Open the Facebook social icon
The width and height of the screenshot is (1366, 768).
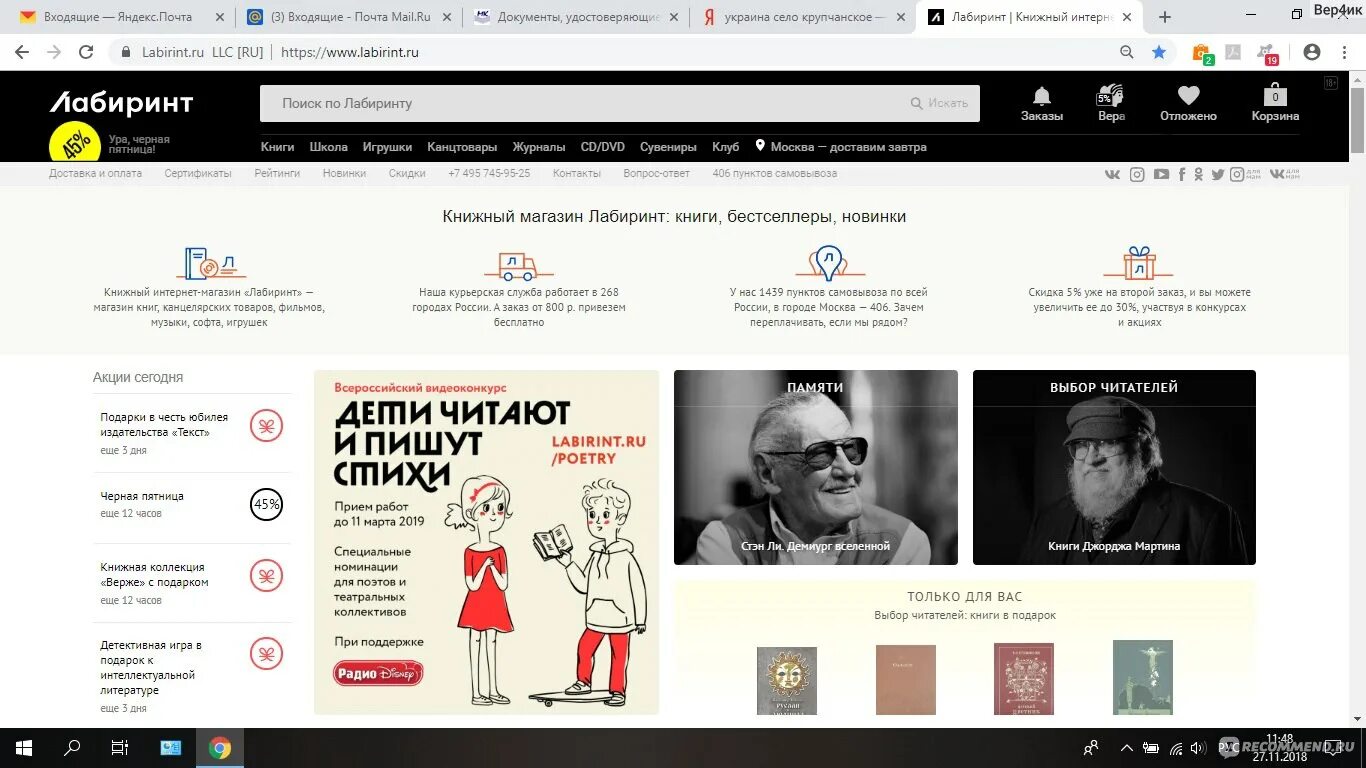tap(1182, 174)
